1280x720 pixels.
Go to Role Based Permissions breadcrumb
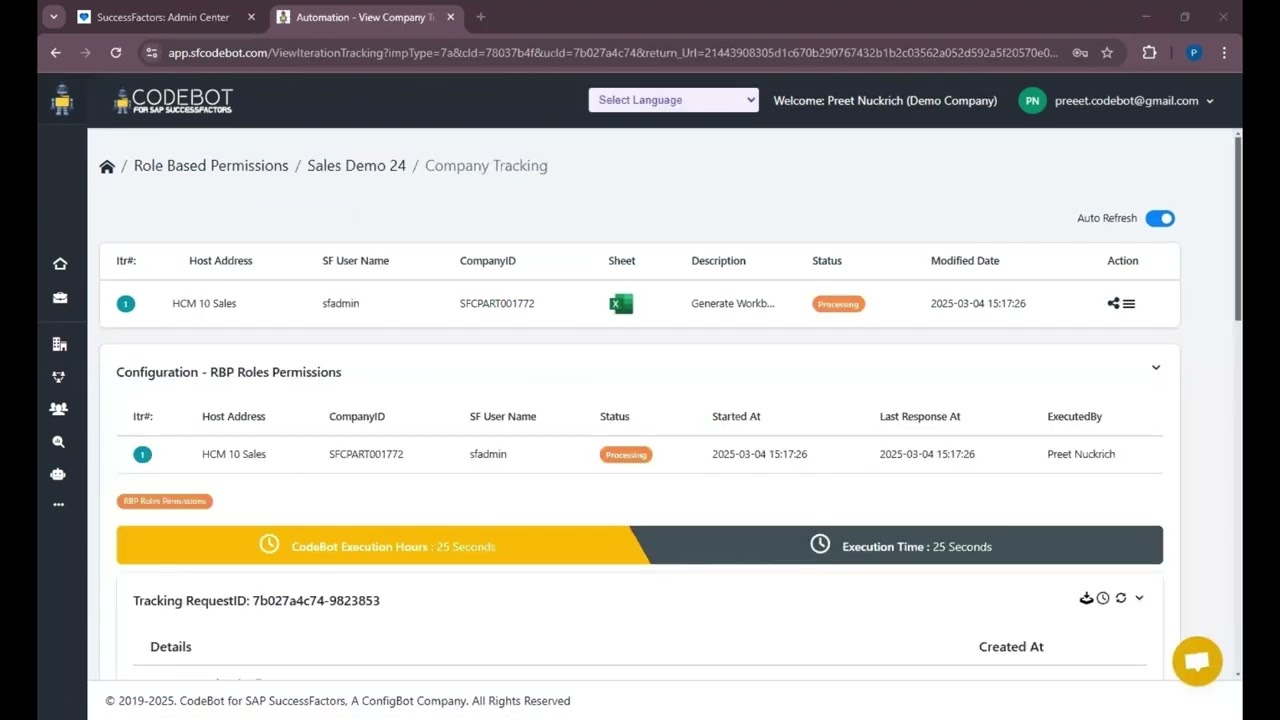point(211,166)
